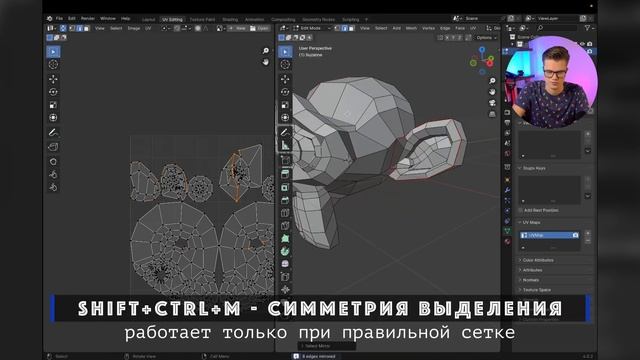The height and width of the screenshot is (360, 640).
Task: Click the Open image button
Action: pos(260,28)
